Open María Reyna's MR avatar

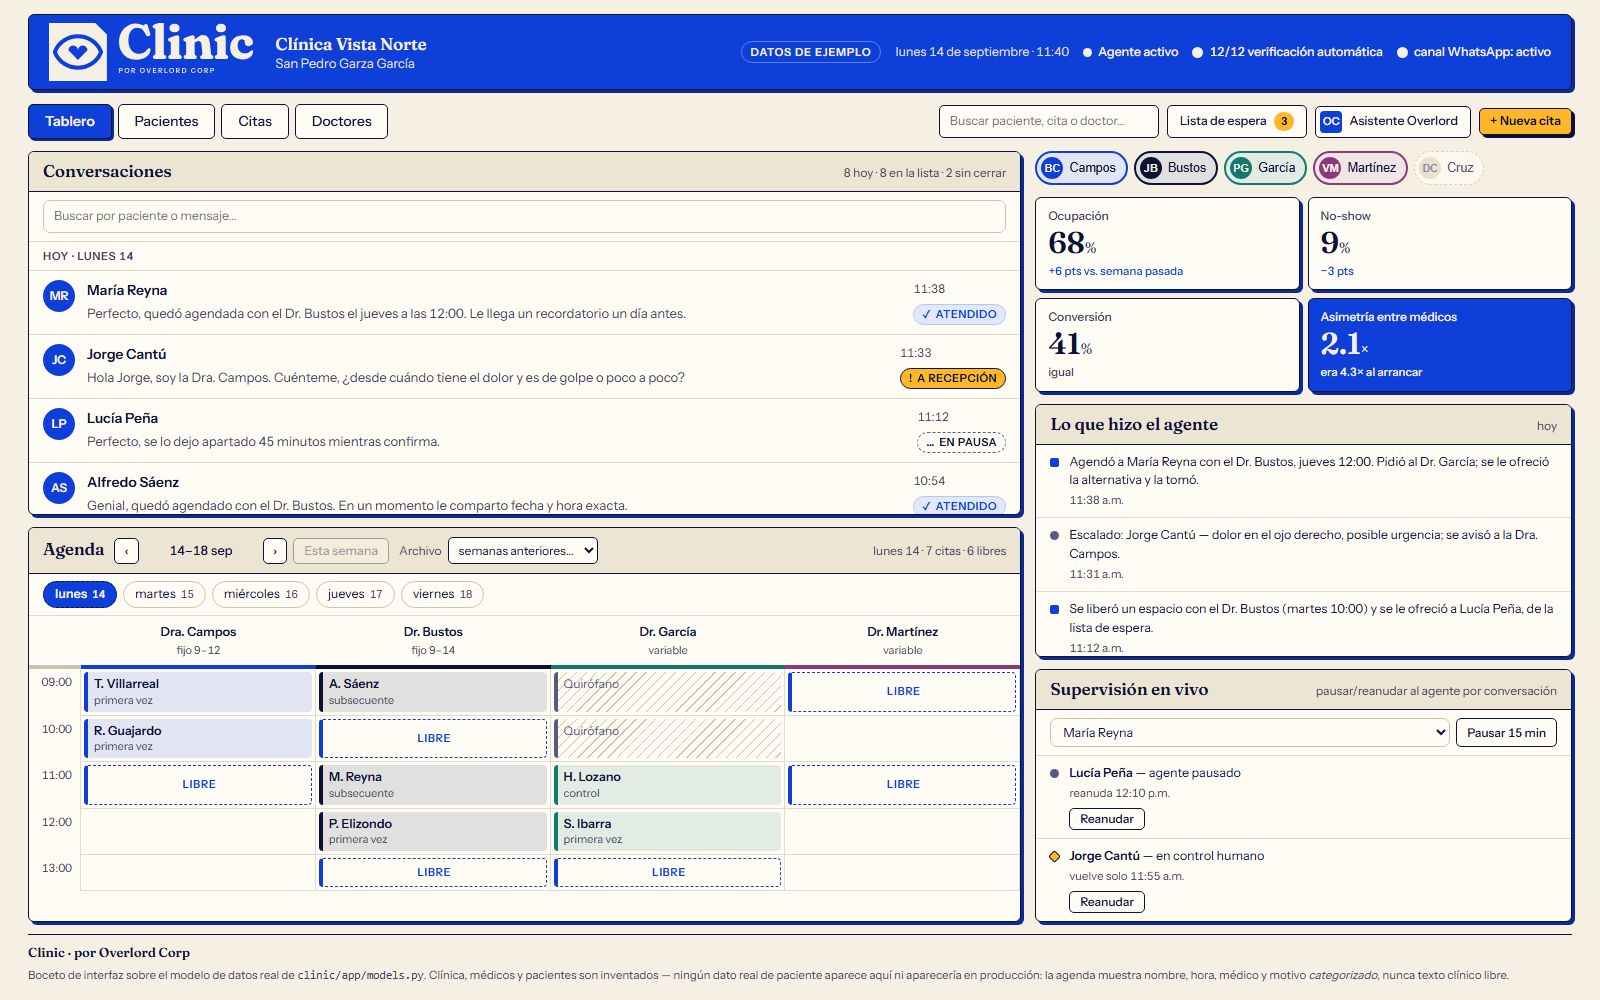click(x=59, y=296)
